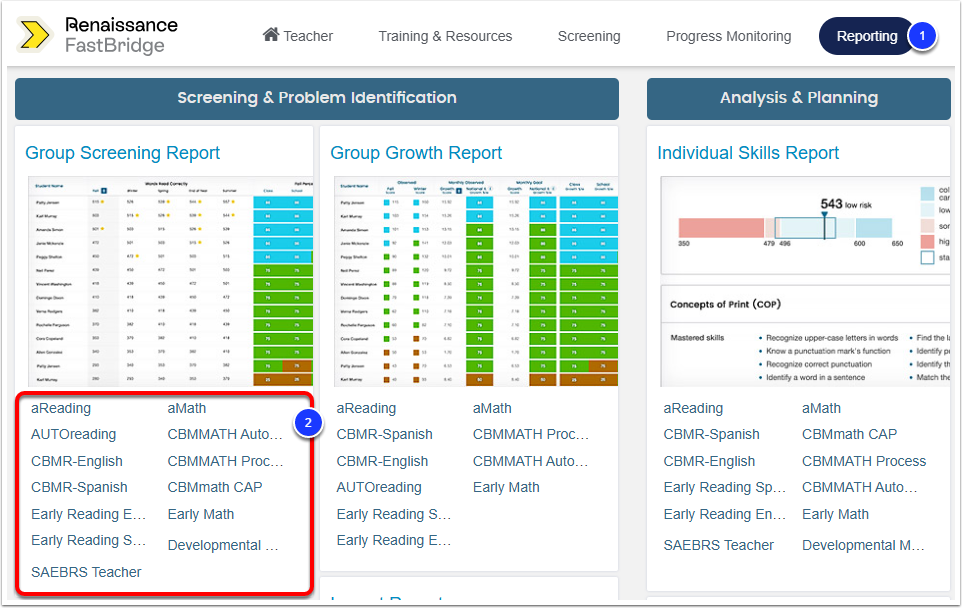
Task: Open Group Growth Report title link
Action: (416, 153)
